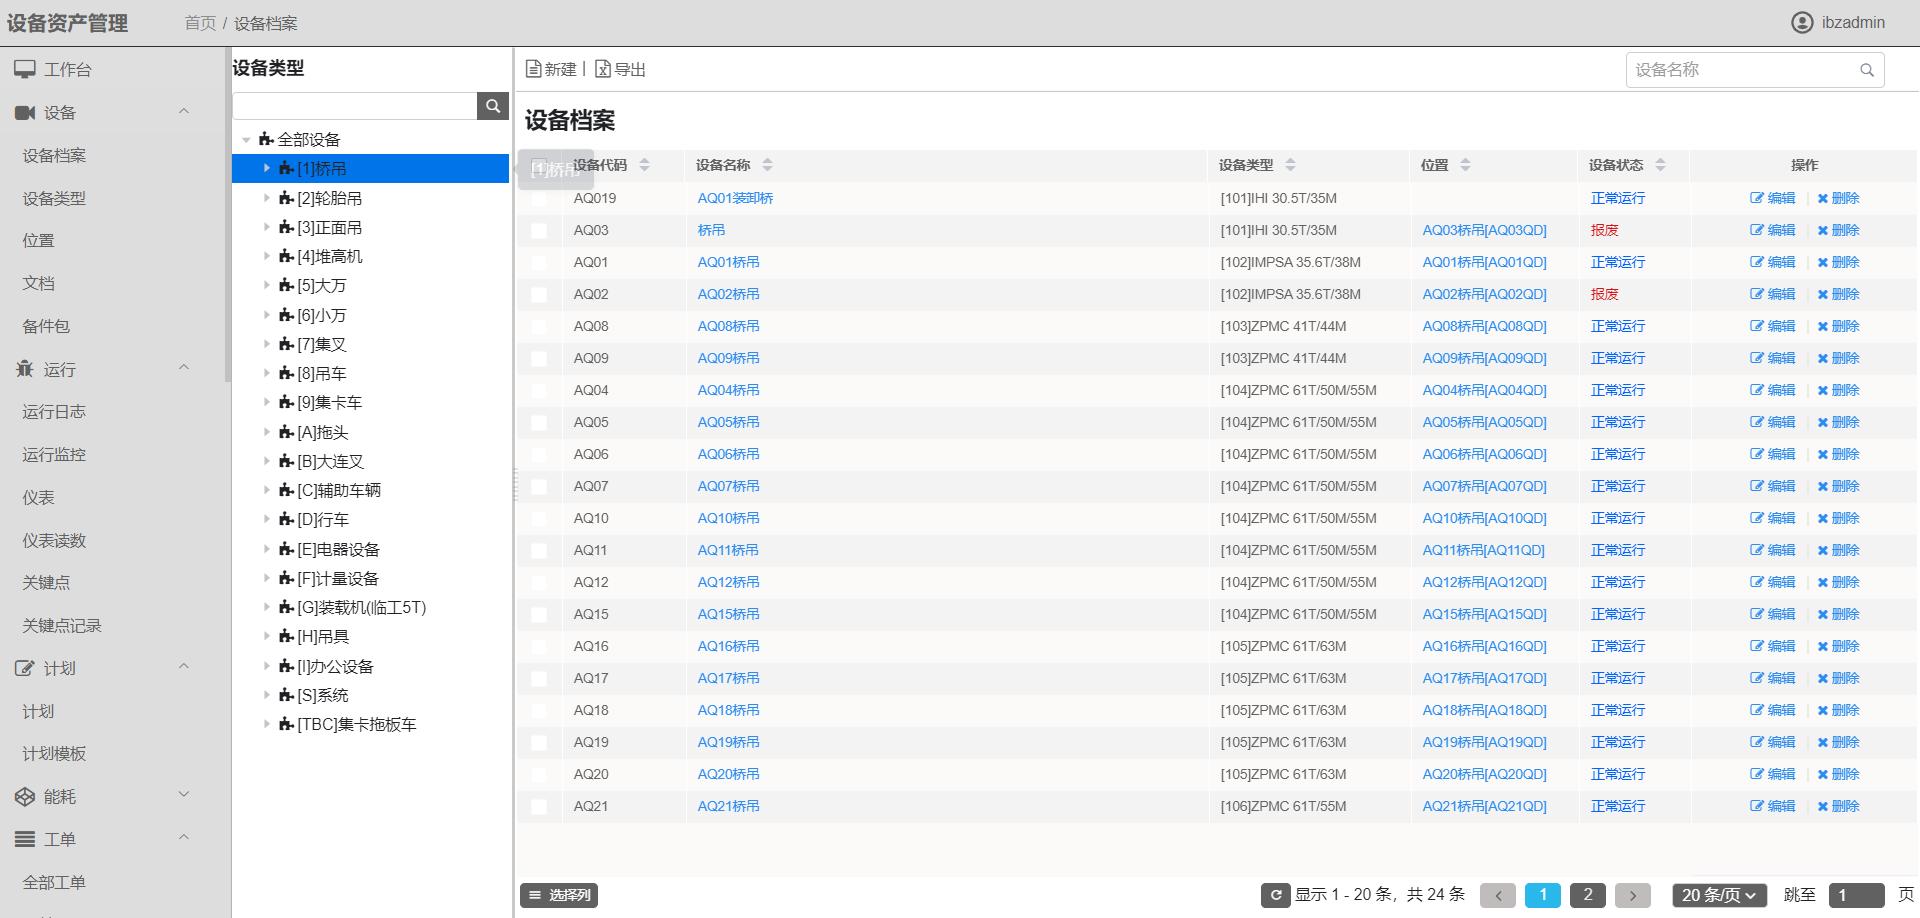Click the export icon 导出

[x=603, y=69]
